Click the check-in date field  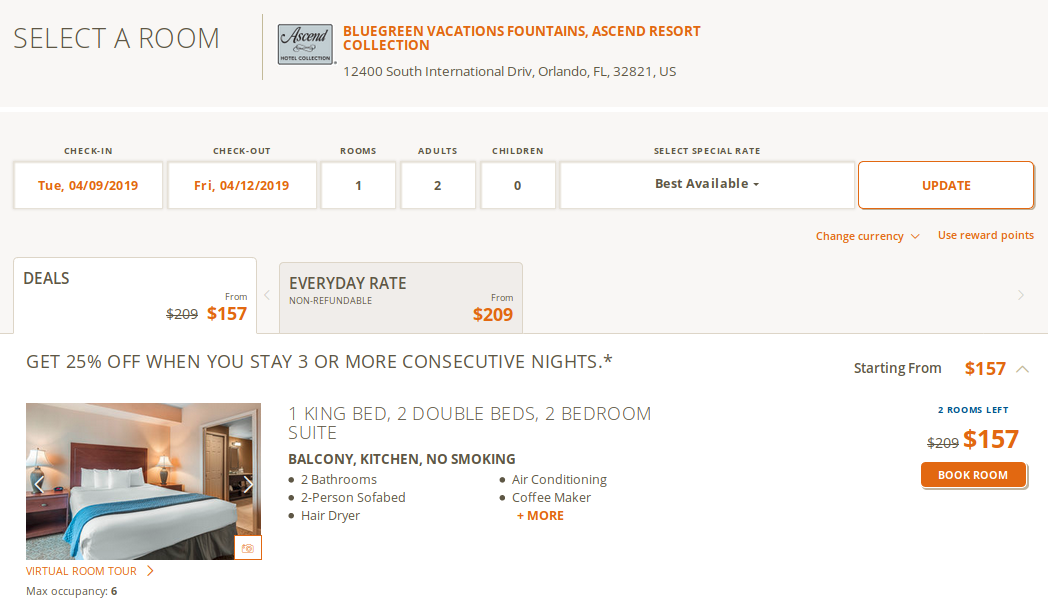(x=88, y=185)
